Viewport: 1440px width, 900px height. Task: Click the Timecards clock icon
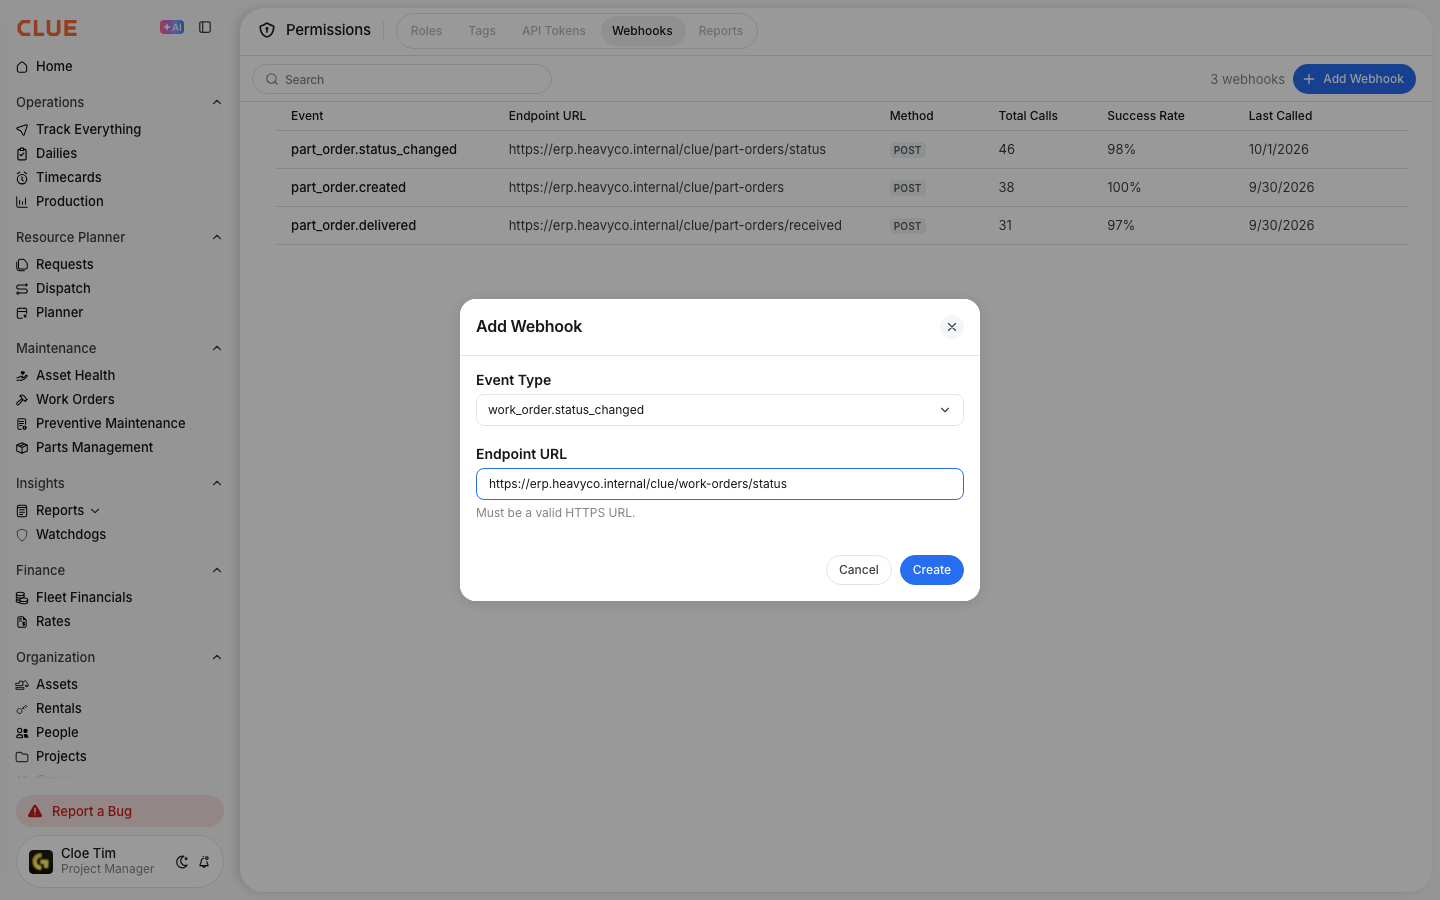pos(22,178)
